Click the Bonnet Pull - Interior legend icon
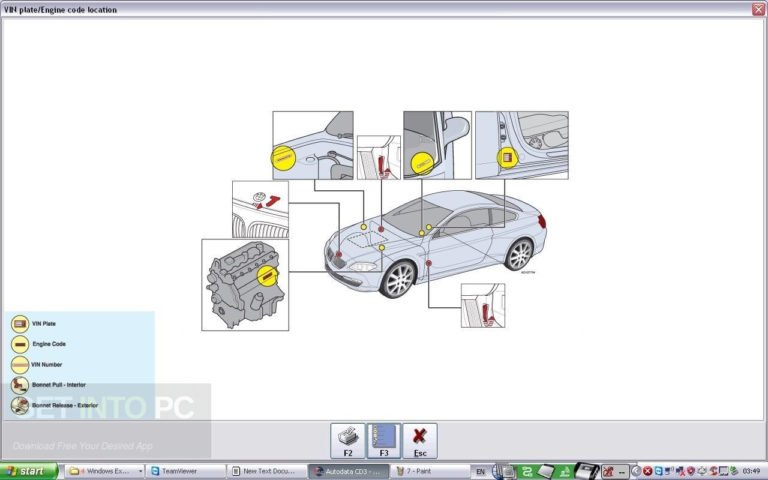Viewport: 768px width, 480px height. 20,385
